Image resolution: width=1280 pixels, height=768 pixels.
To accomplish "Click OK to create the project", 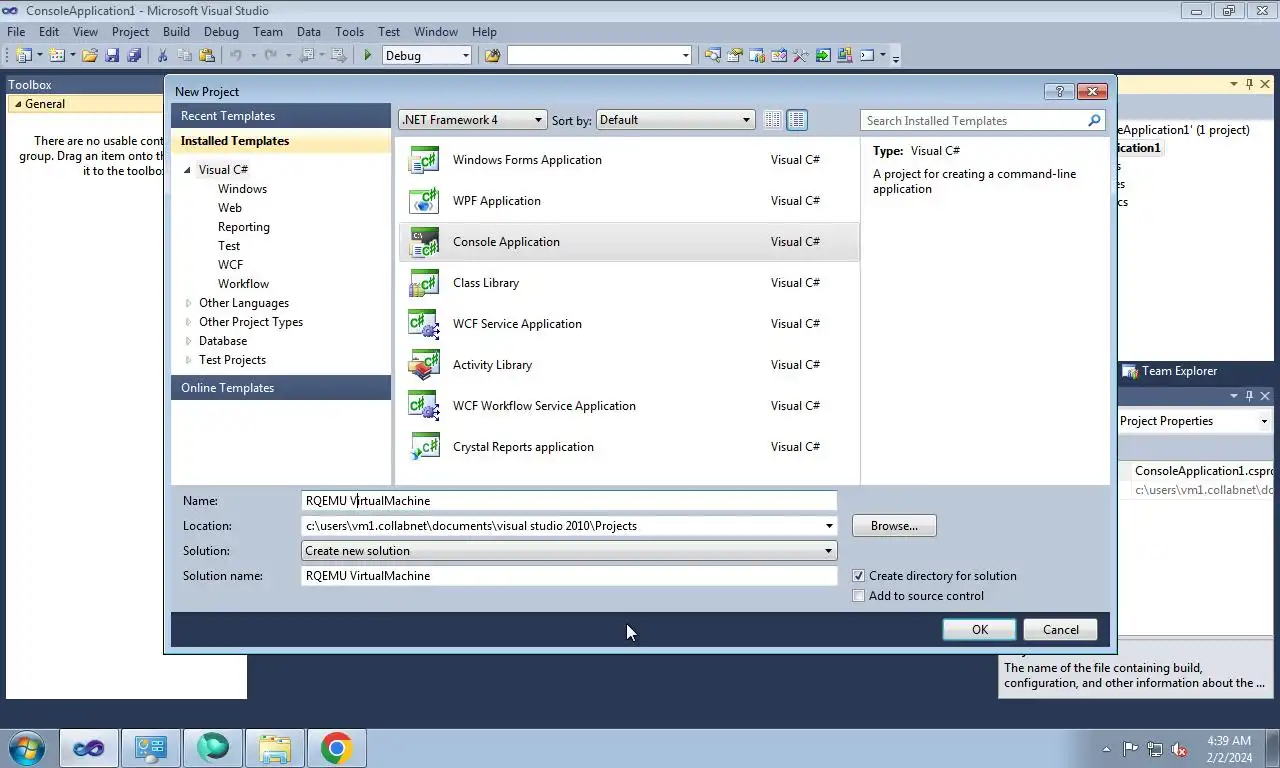I will pyautogui.click(x=979, y=630).
